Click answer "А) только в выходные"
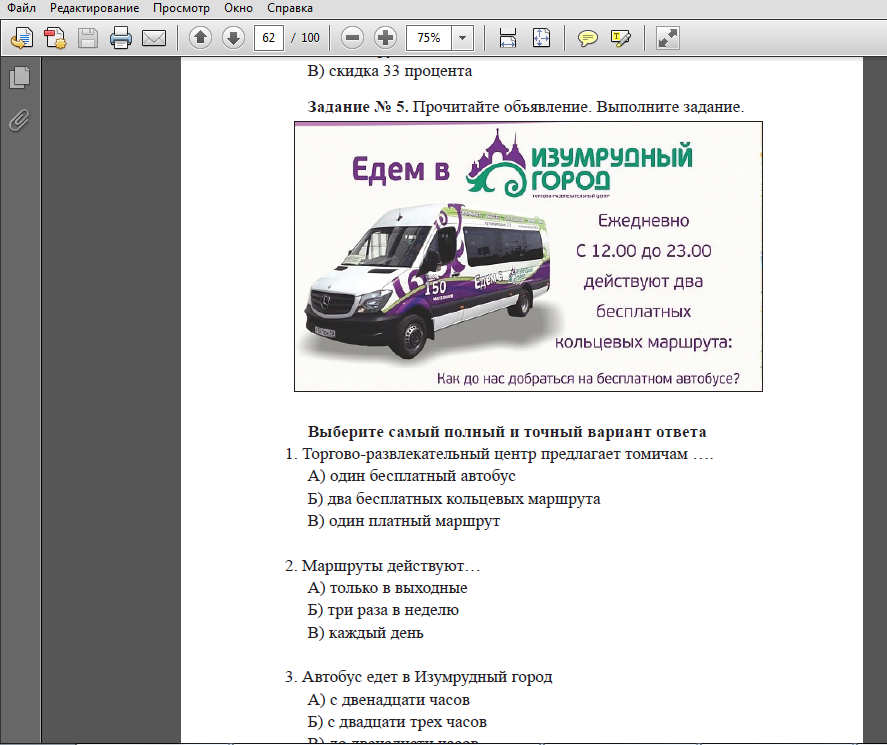 (x=387, y=588)
